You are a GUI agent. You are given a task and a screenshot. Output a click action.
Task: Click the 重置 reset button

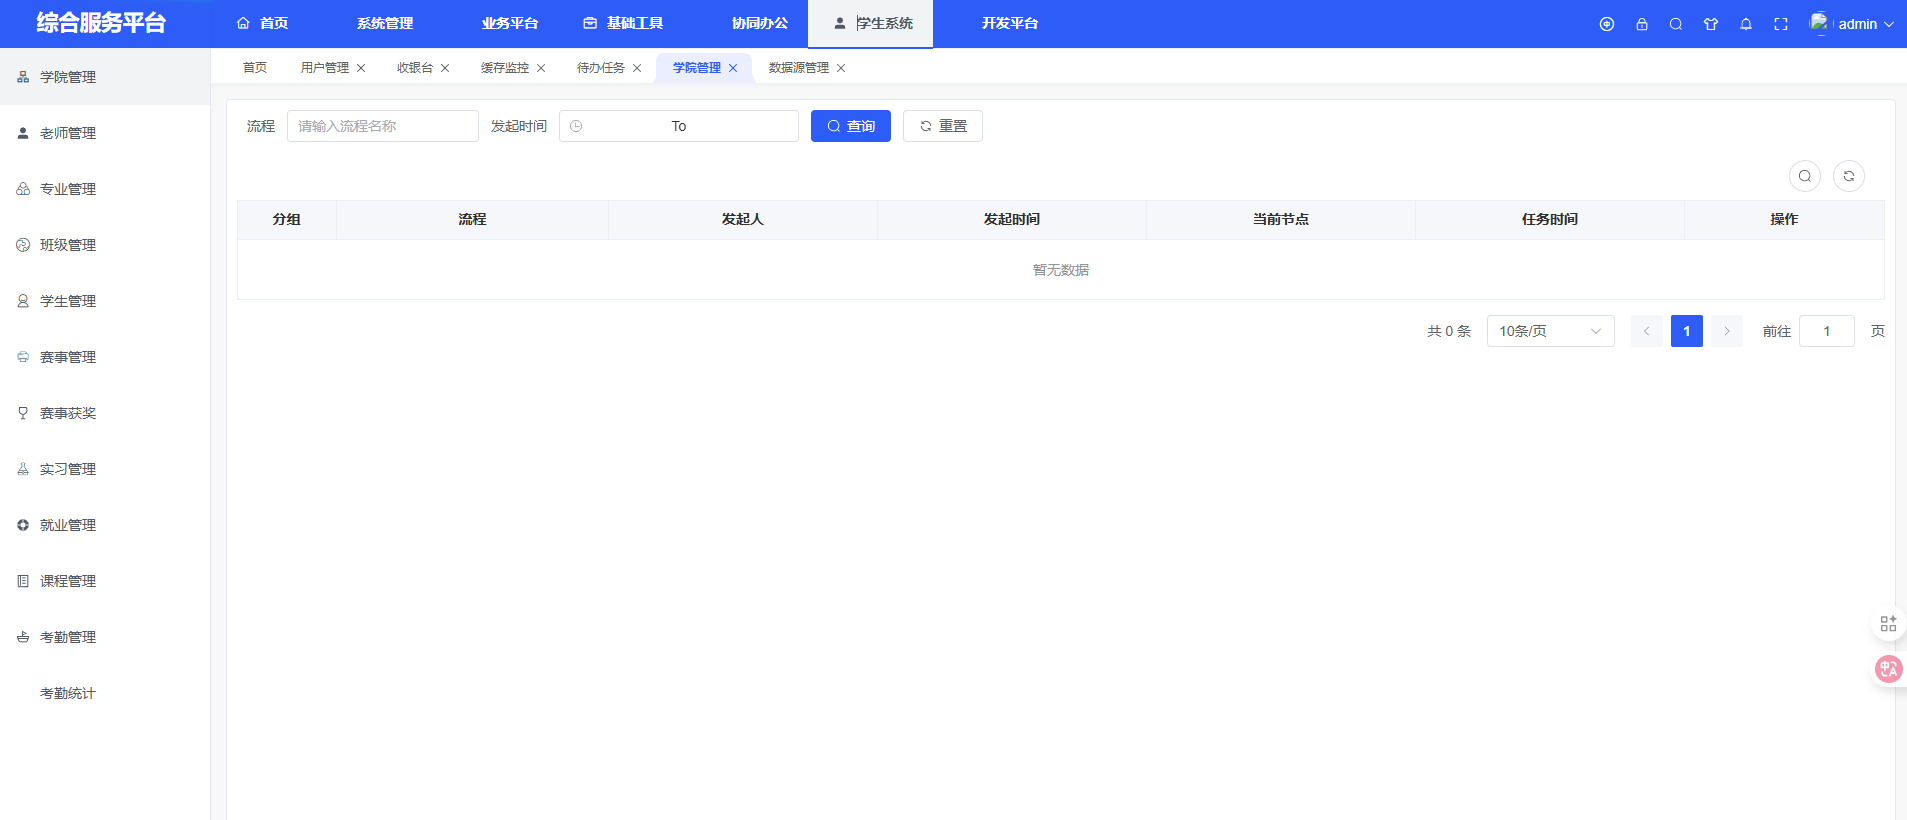(942, 126)
